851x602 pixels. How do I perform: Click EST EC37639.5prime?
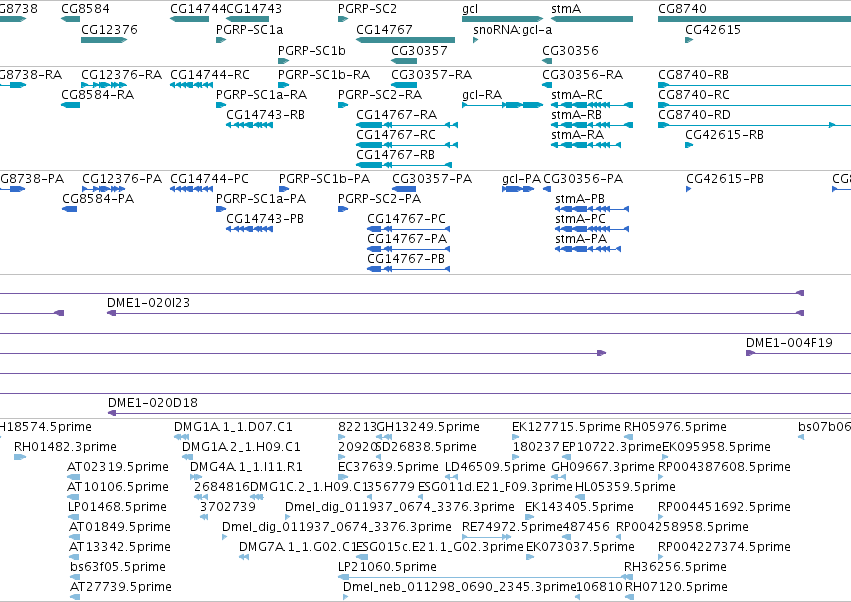(388, 467)
